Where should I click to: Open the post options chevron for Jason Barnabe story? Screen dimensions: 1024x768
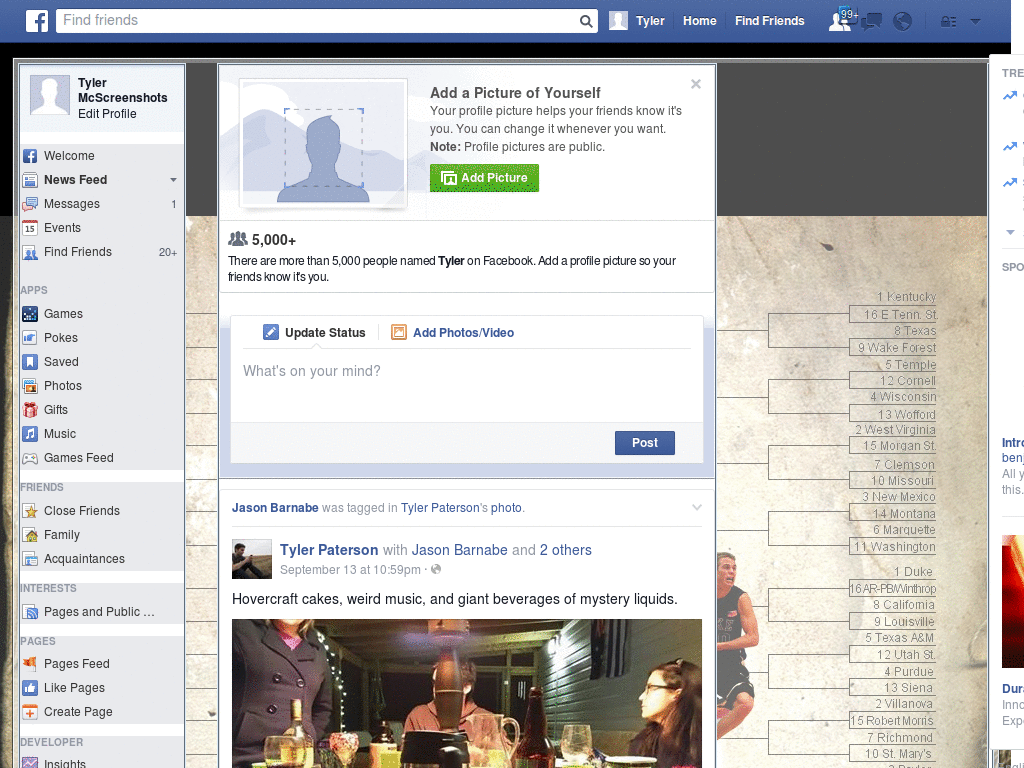[697, 507]
